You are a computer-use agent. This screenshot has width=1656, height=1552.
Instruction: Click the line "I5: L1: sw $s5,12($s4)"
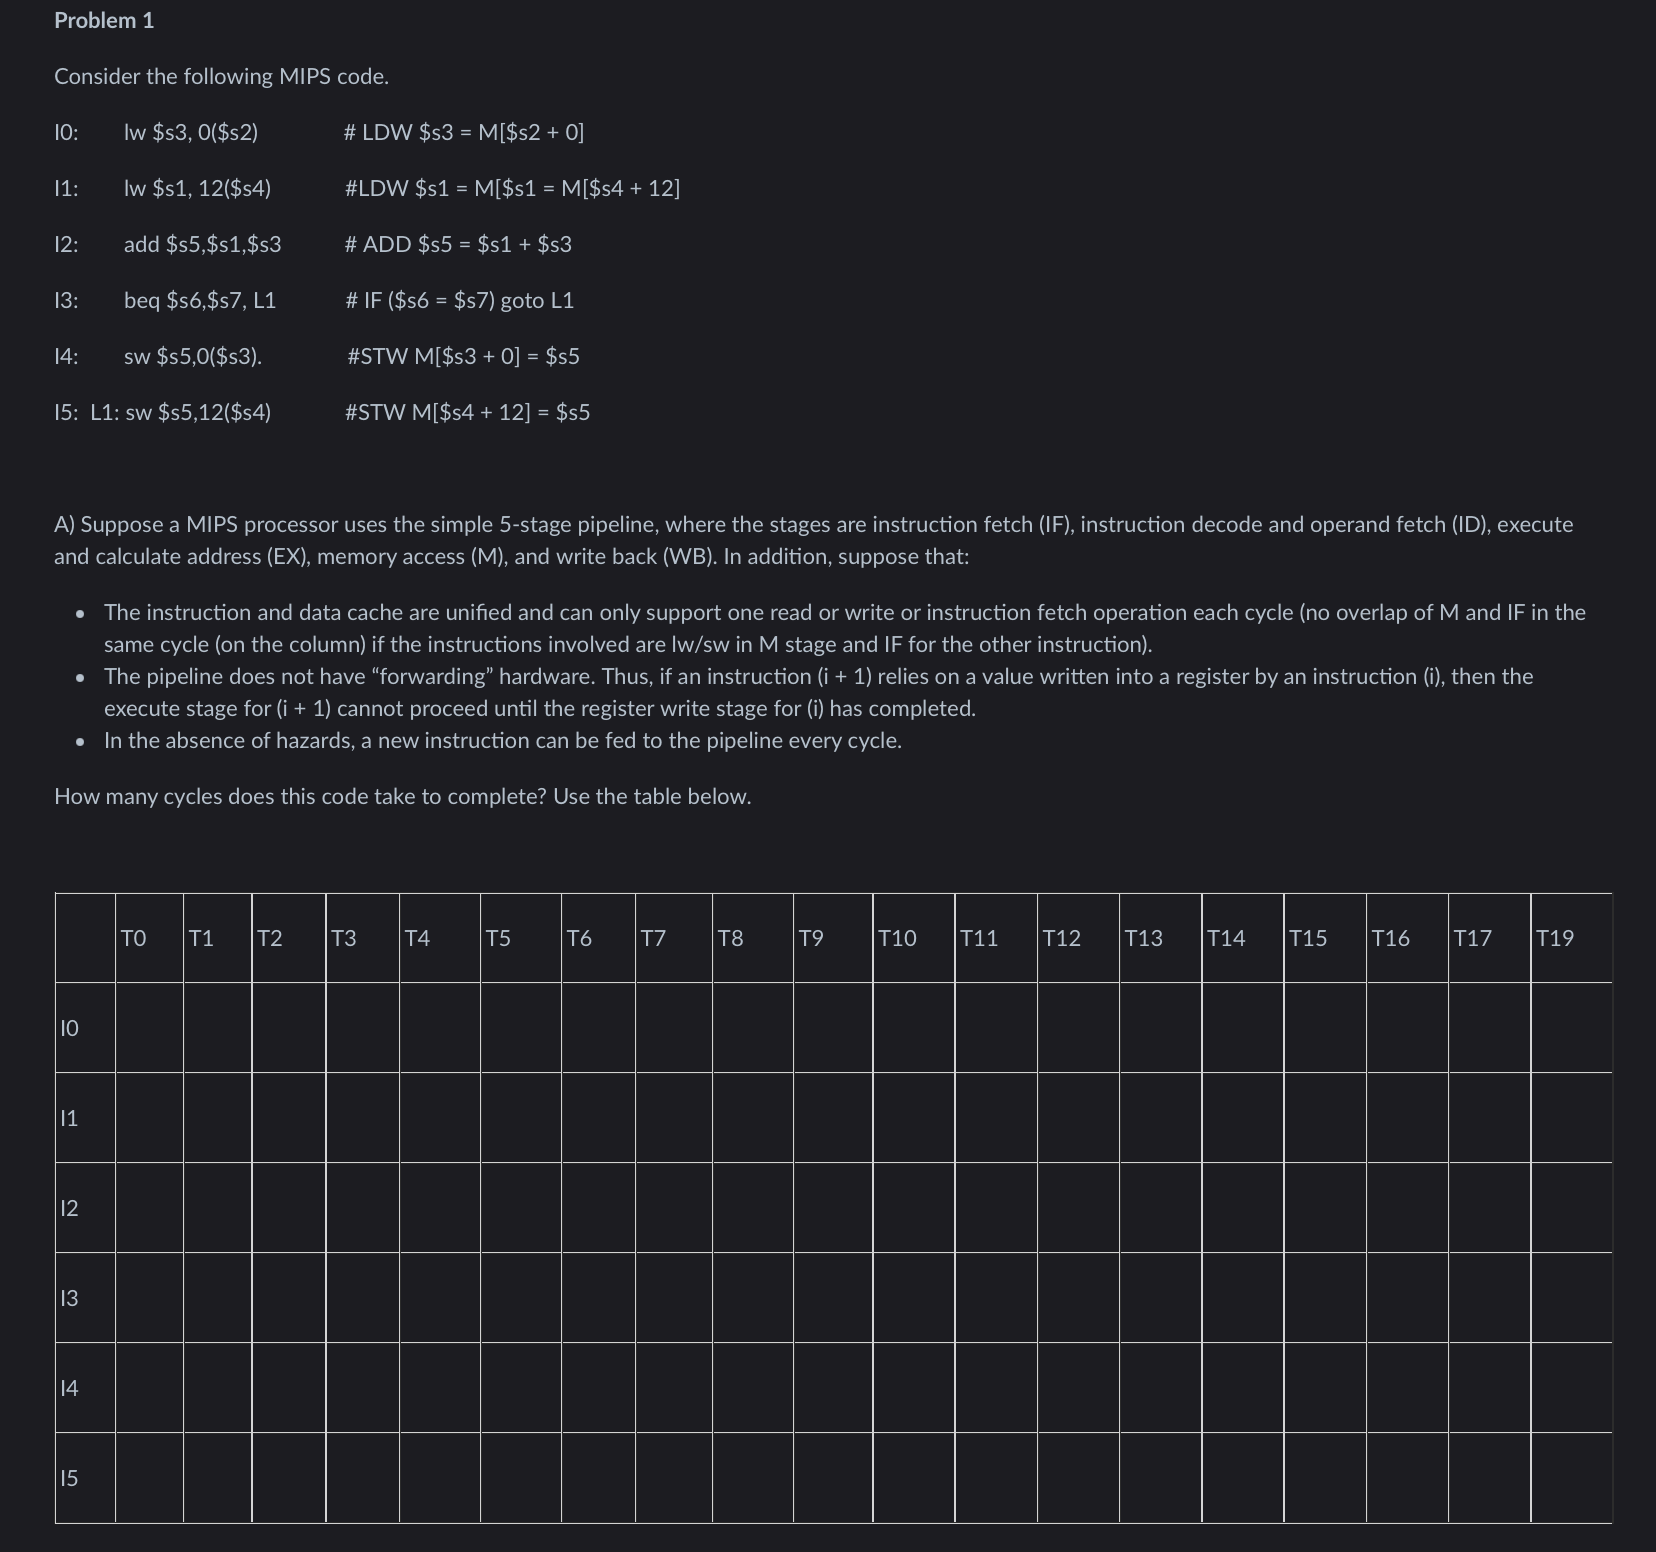click(163, 412)
